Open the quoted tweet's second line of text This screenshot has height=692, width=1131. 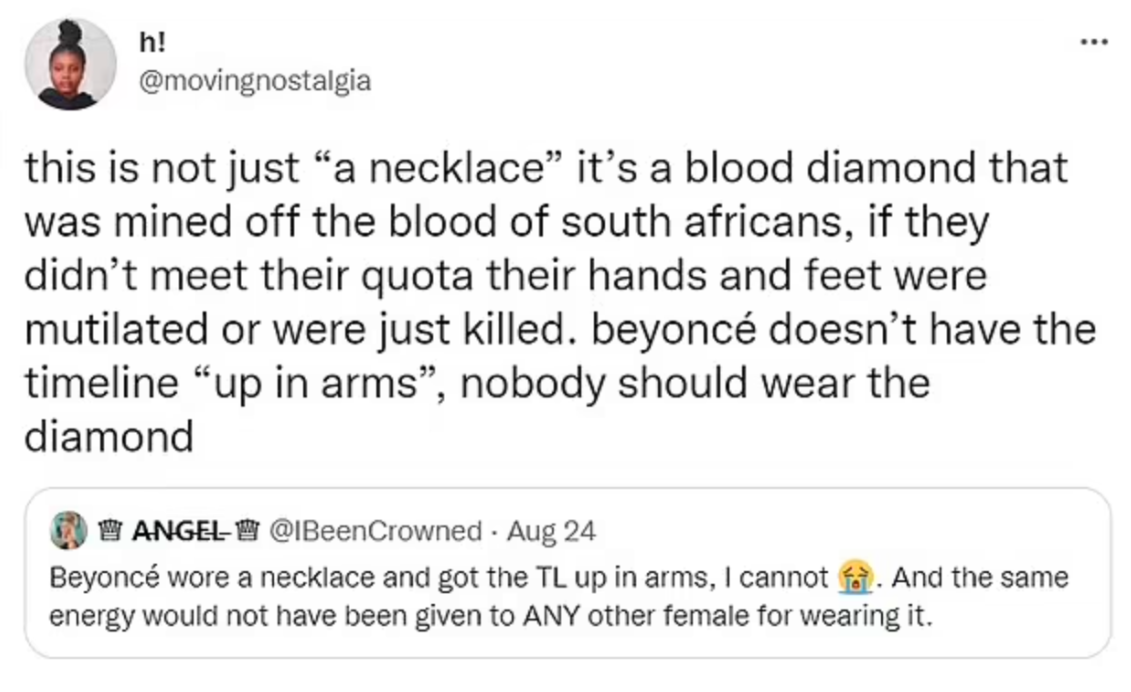(490, 615)
